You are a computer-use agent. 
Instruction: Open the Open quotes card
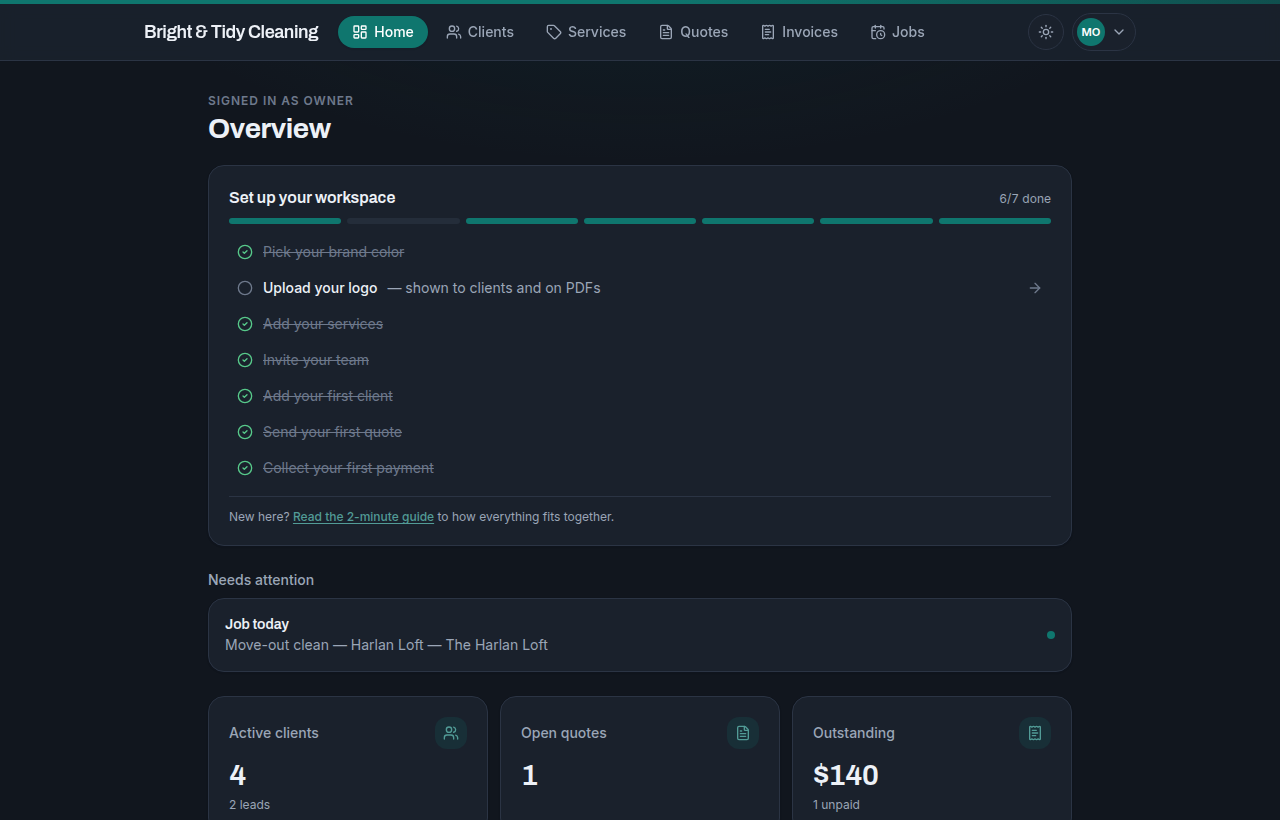(640, 758)
